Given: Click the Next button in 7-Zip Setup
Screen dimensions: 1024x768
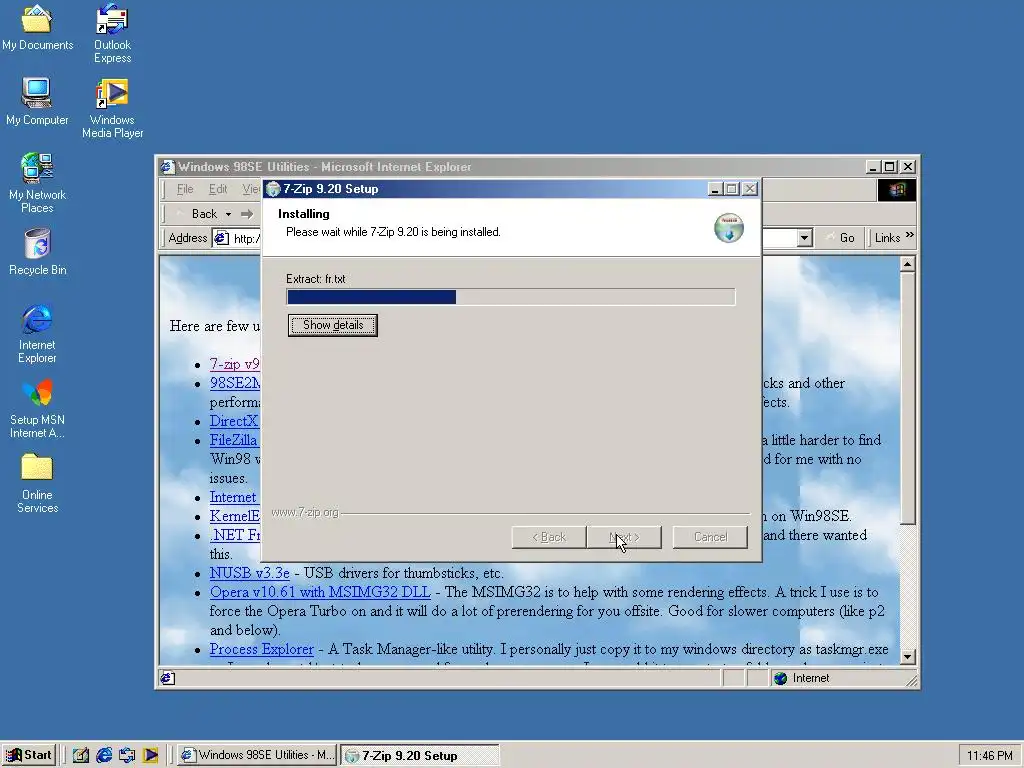Looking at the screenshot, I should point(624,537).
